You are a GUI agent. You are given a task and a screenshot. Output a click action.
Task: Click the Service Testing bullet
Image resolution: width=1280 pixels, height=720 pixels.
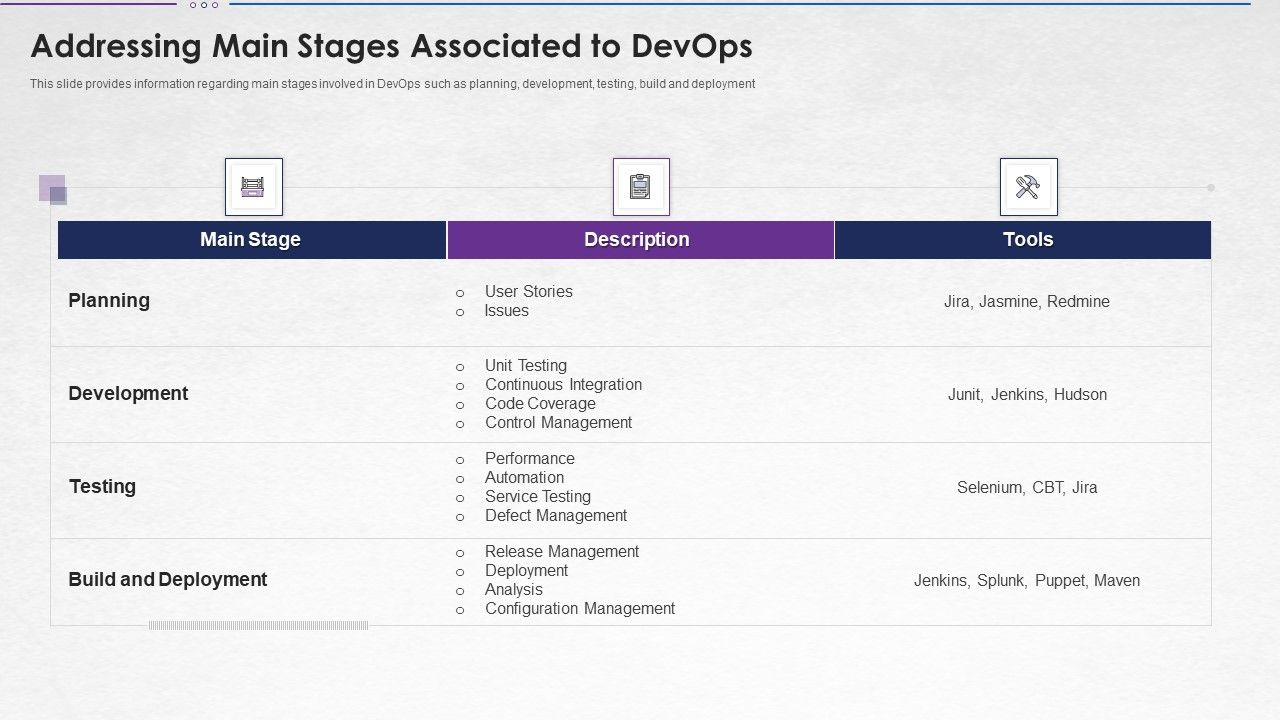[538, 497]
